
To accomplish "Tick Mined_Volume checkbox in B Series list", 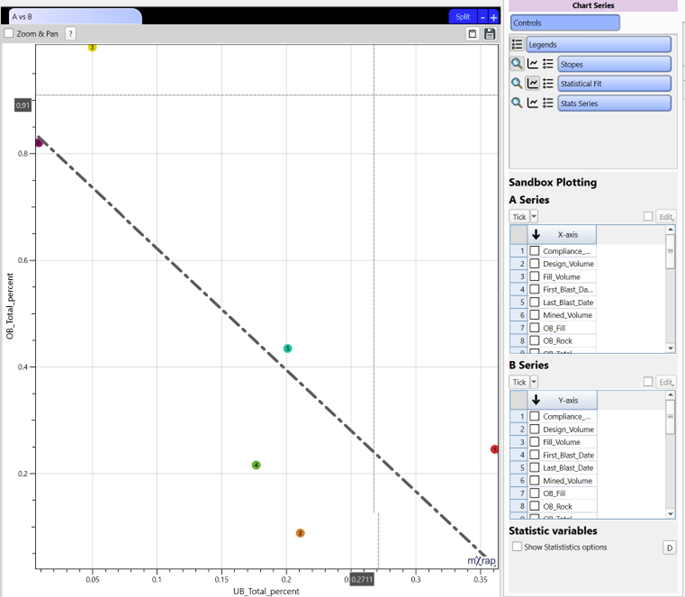I will [535, 481].
